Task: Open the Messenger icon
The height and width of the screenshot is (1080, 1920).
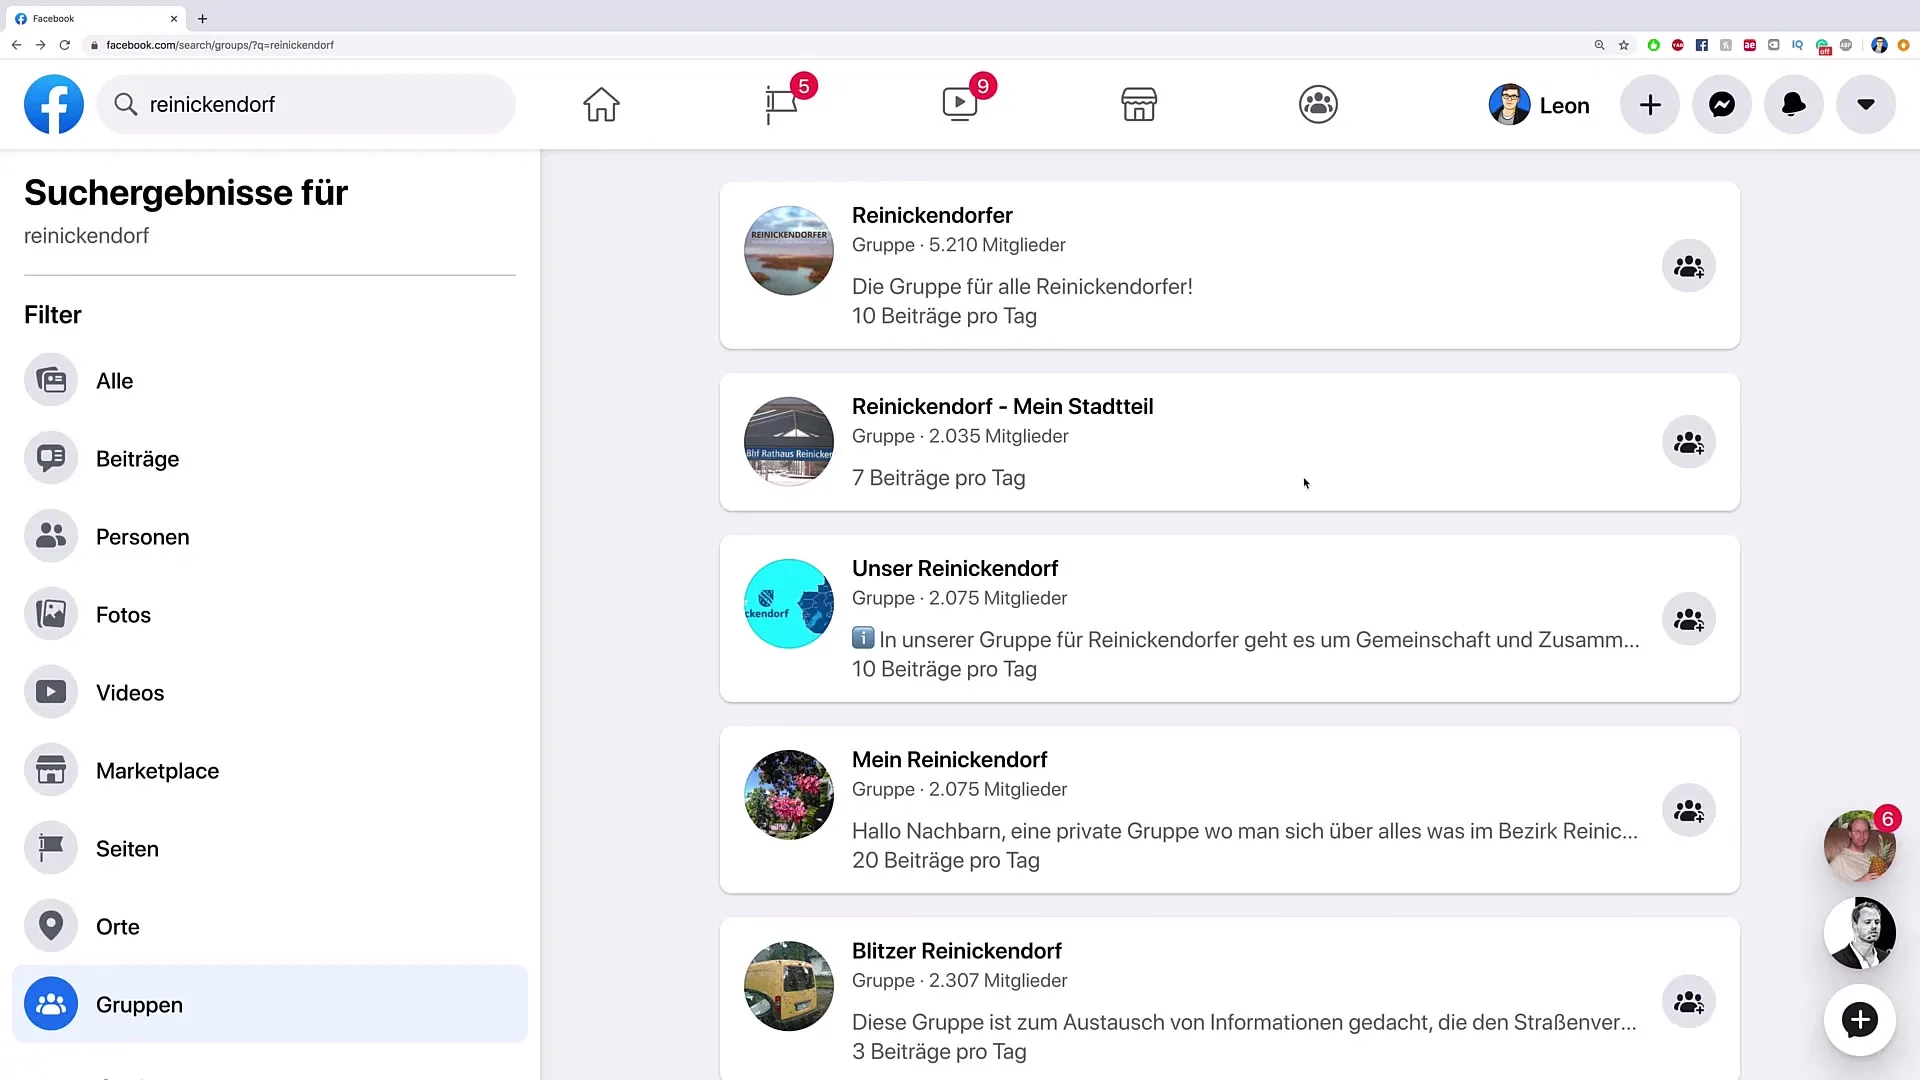Action: pyautogui.click(x=1722, y=104)
